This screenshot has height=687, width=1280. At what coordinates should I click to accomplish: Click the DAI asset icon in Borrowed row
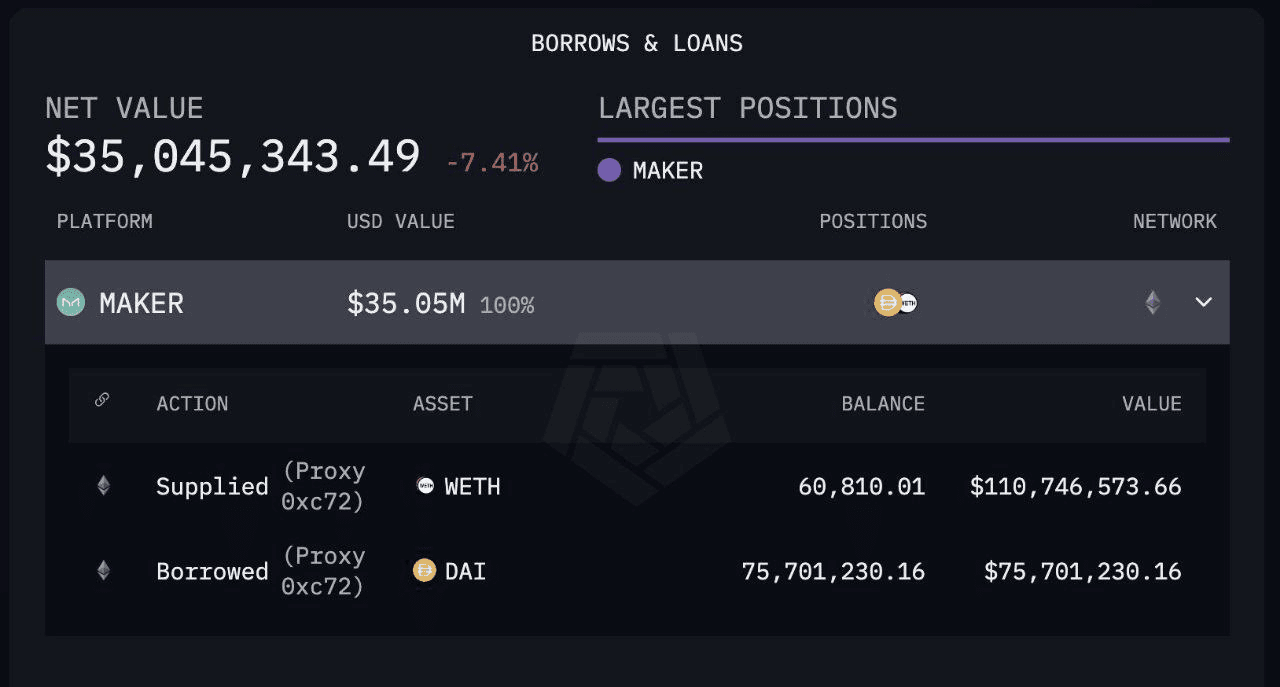(425, 571)
